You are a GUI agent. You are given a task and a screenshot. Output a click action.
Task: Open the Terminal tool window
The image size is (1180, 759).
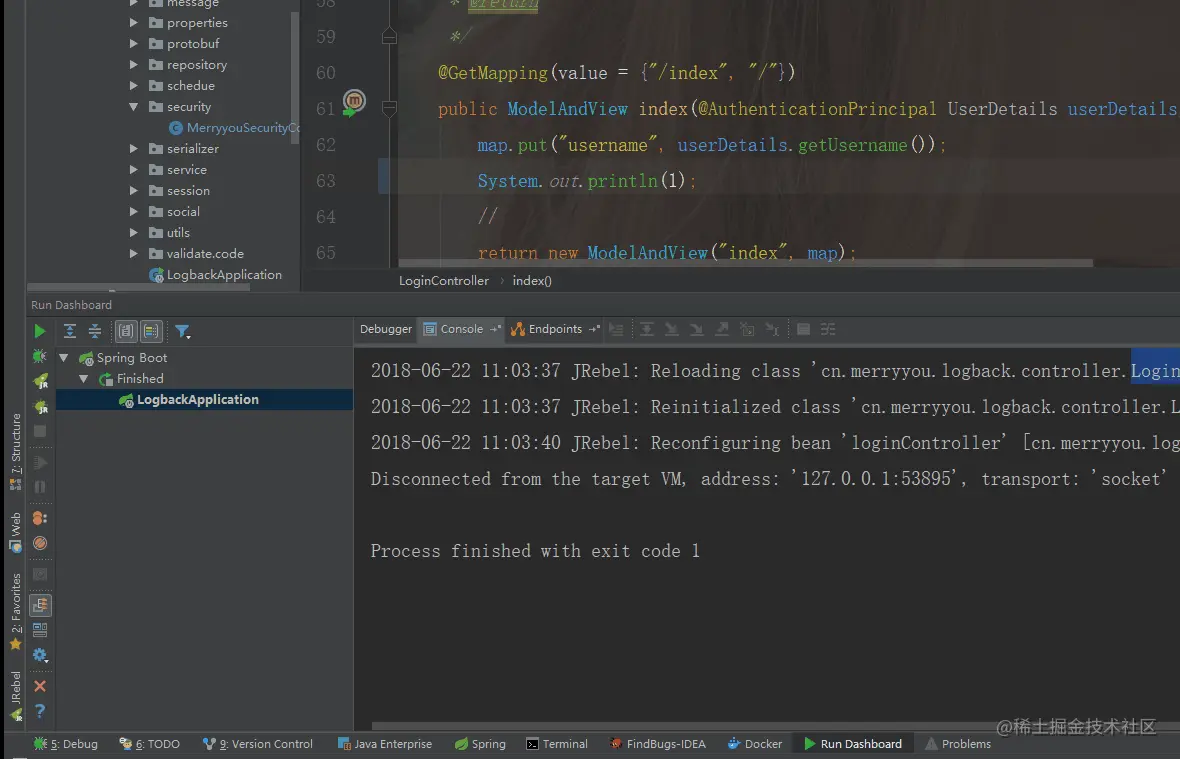coord(557,744)
